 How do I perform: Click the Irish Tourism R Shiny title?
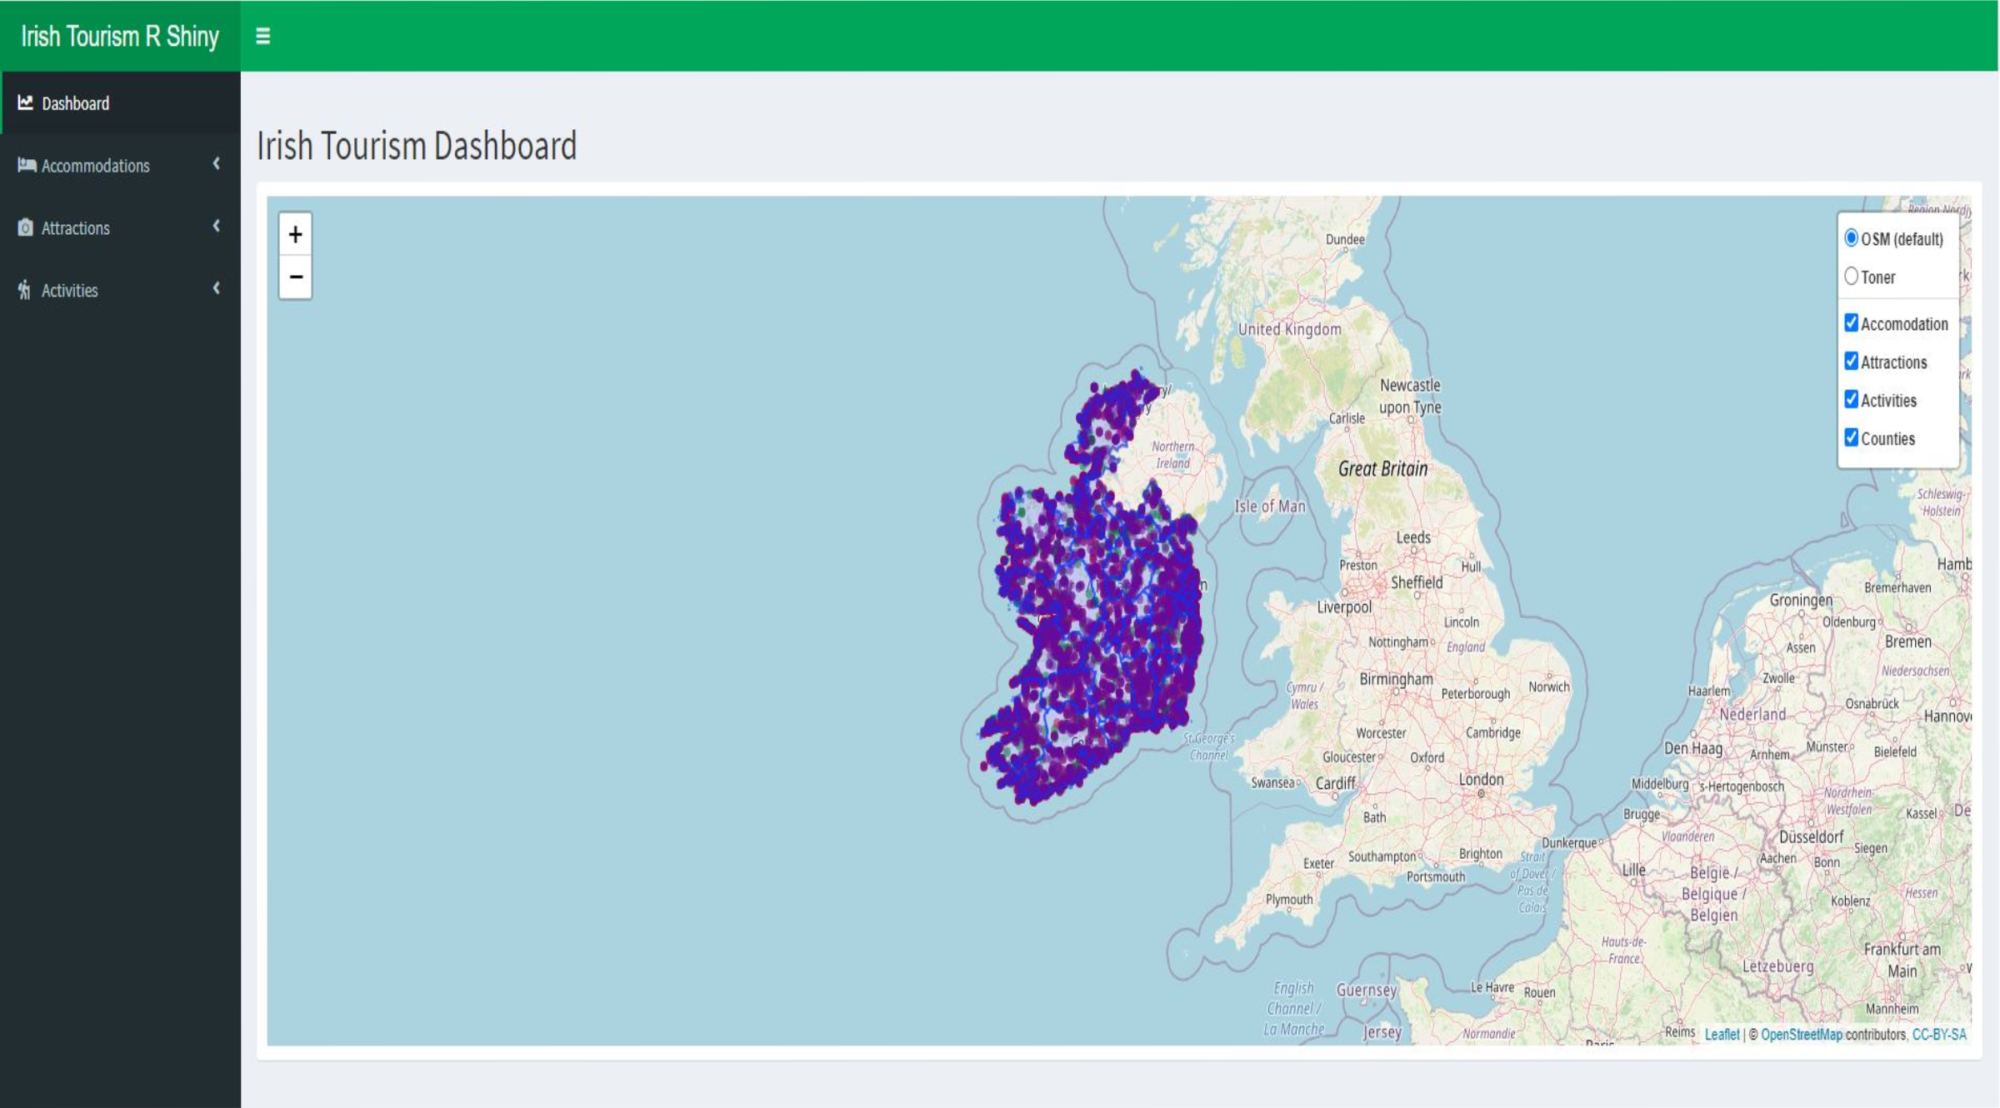point(120,36)
